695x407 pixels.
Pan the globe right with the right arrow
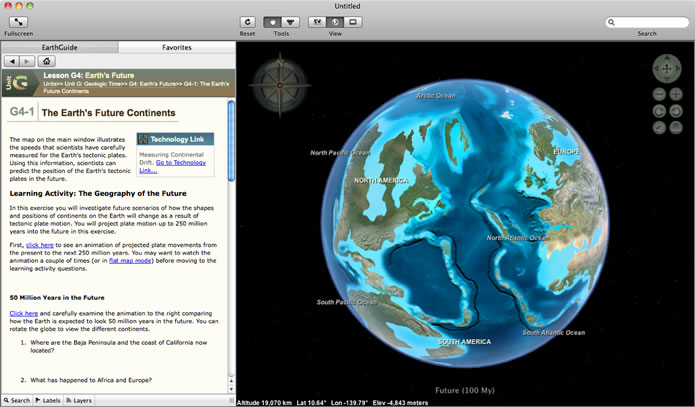[x=676, y=69]
